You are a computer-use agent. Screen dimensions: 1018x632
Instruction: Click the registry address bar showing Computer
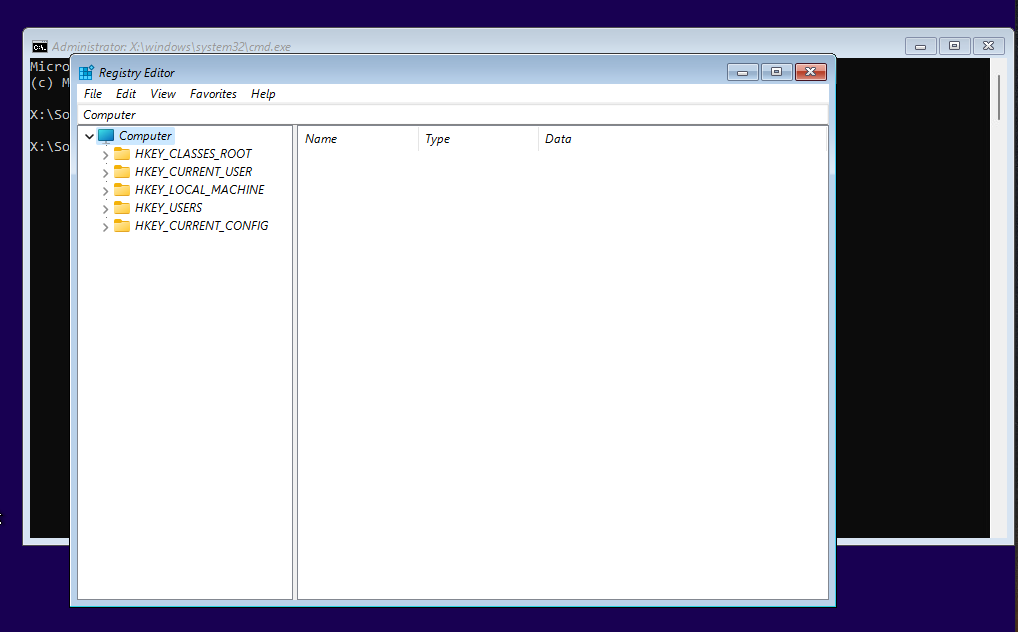click(x=453, y=115)
